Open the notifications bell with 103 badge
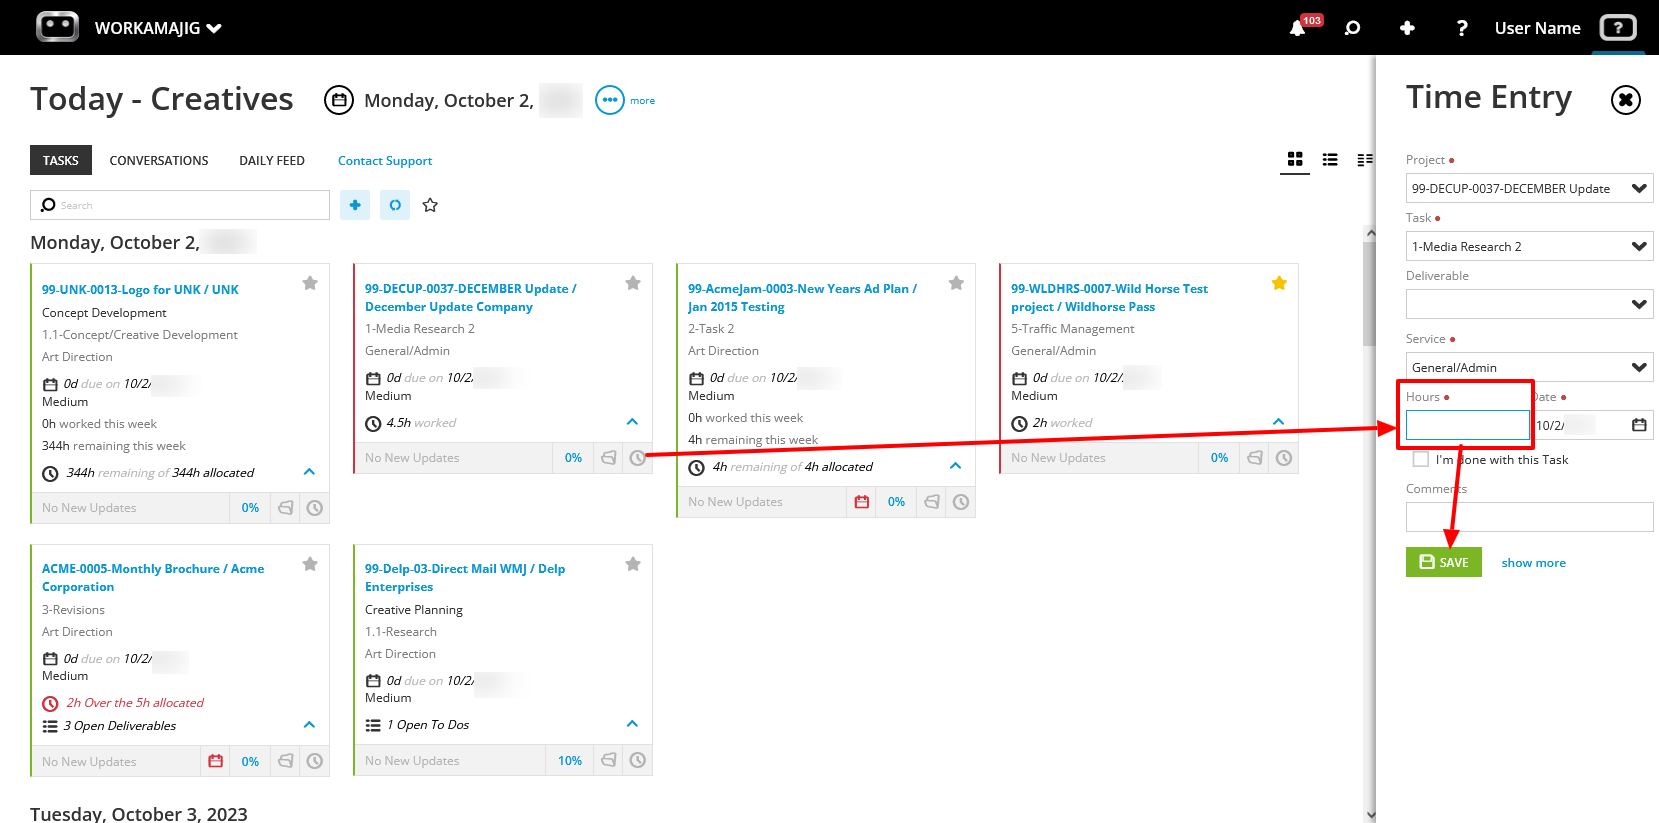 1298,28
